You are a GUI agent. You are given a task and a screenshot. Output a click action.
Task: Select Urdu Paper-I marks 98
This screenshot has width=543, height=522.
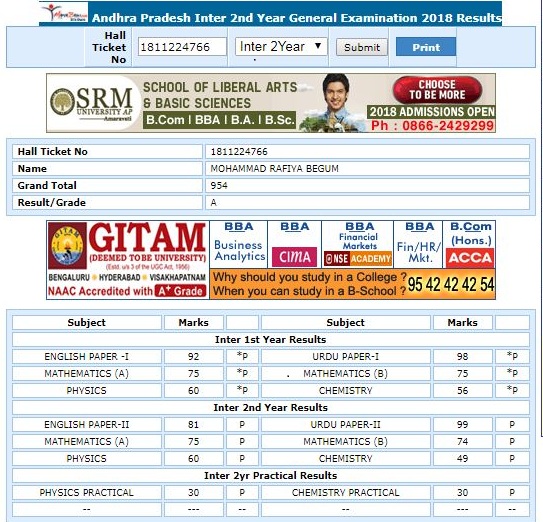pos(463,356)
